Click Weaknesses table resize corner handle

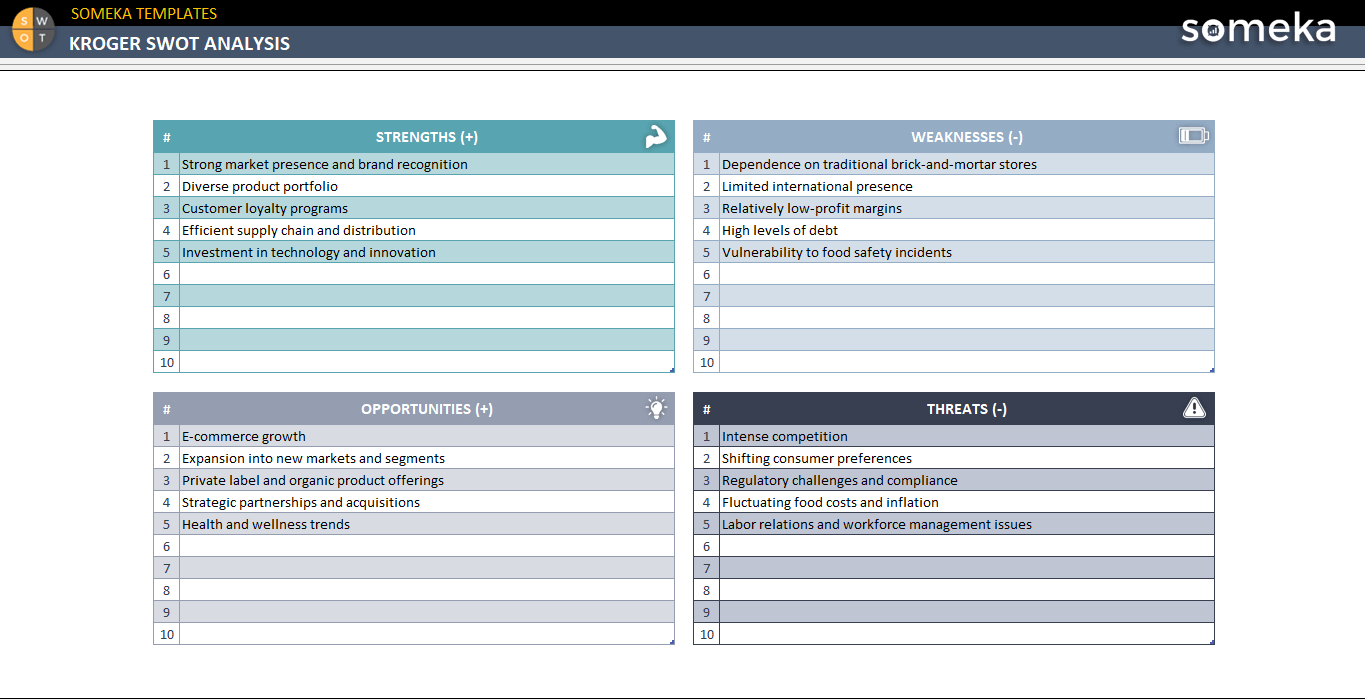[x=1212, y=370]
